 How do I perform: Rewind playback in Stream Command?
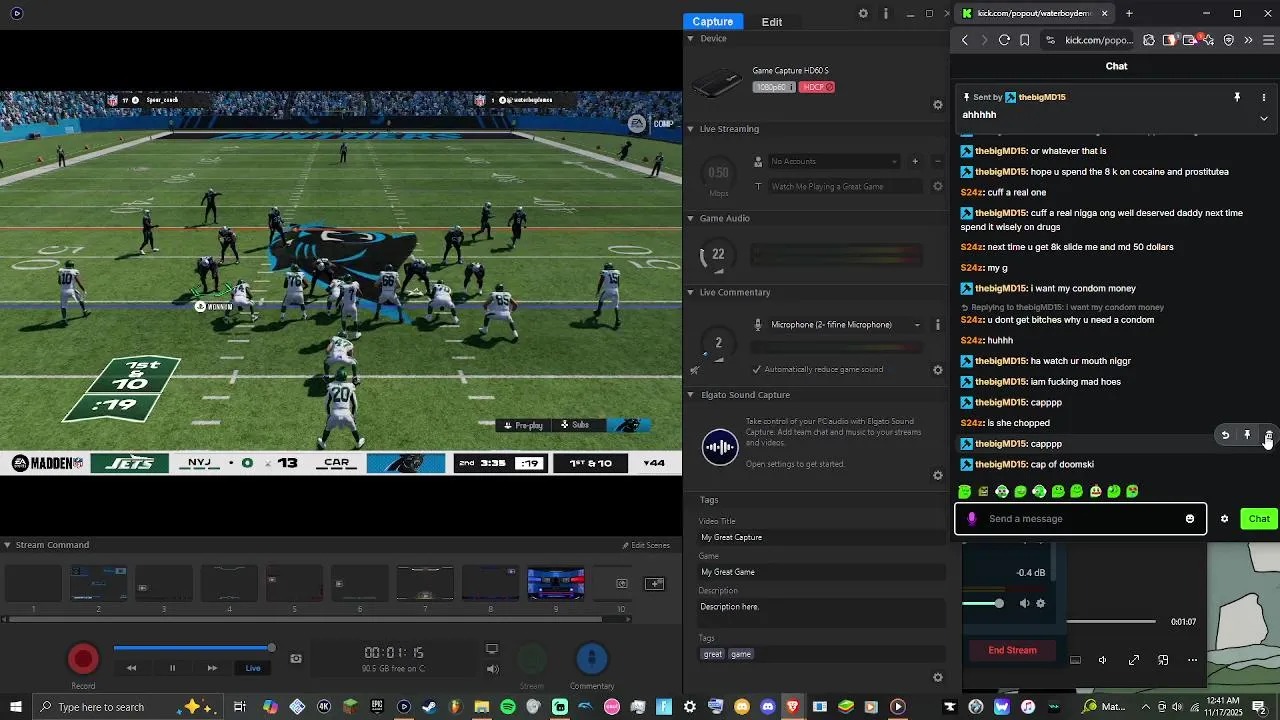(131, 668)
